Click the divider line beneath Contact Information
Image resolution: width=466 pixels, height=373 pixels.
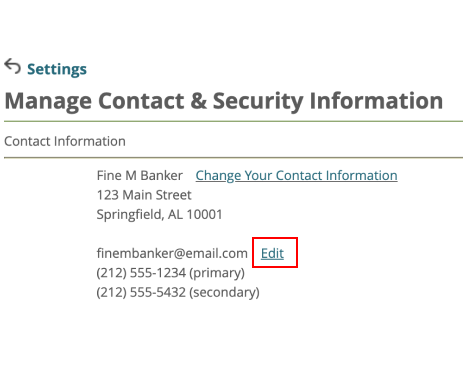(x=233, y=157)
